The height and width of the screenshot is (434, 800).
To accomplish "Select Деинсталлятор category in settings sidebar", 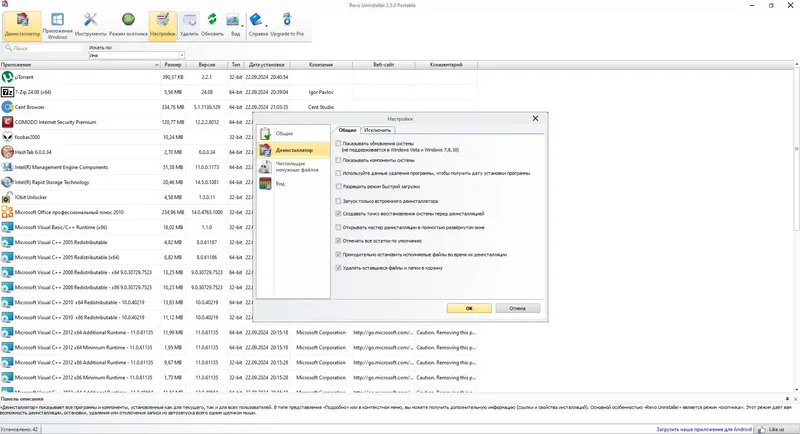I will (293, 150).
